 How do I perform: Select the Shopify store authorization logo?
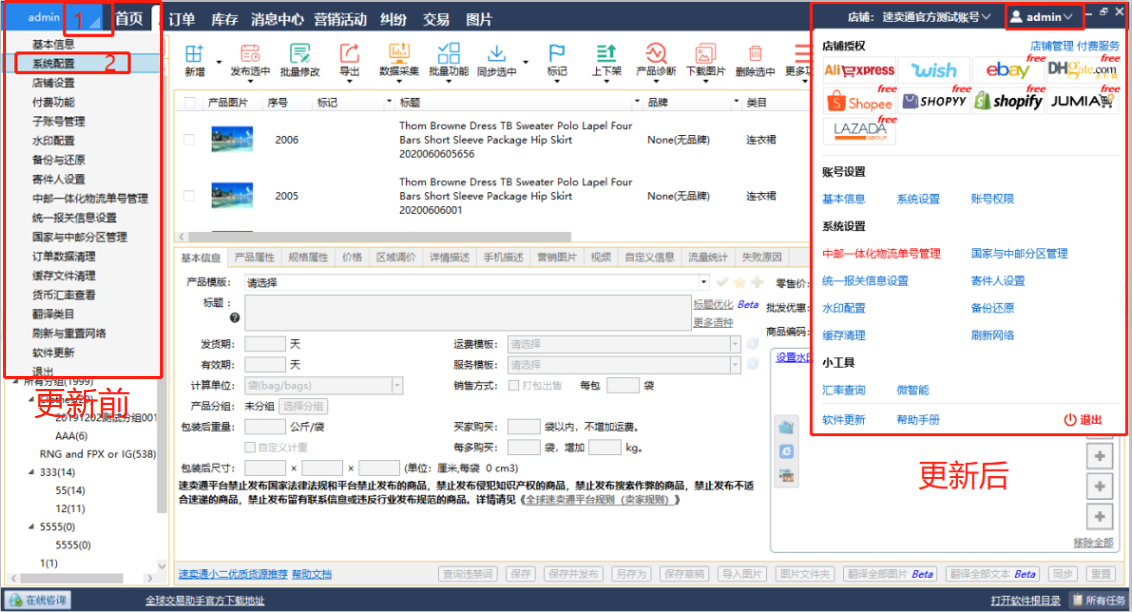[x=1008, y=101]
